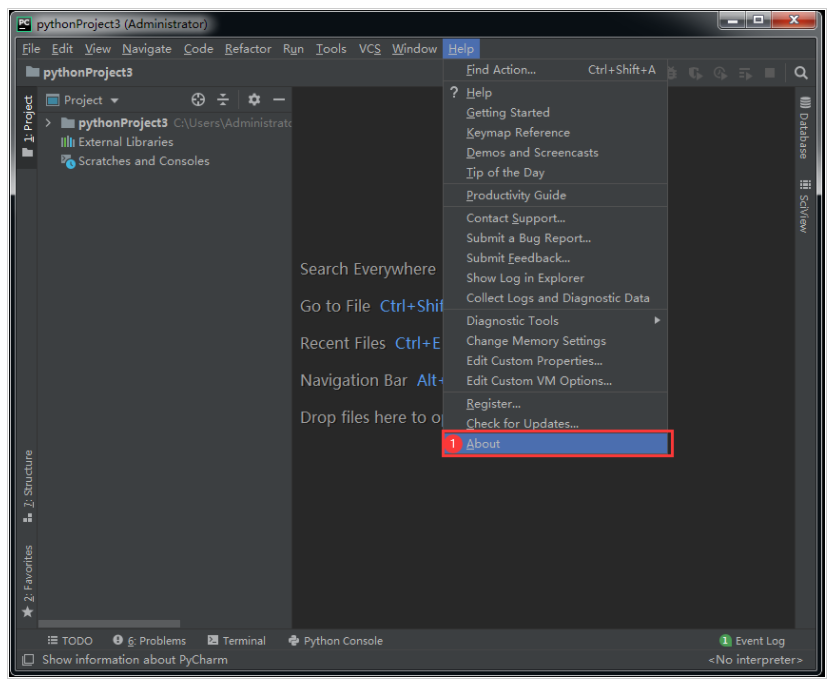Open the Database tool window

(x=804, y=128)
